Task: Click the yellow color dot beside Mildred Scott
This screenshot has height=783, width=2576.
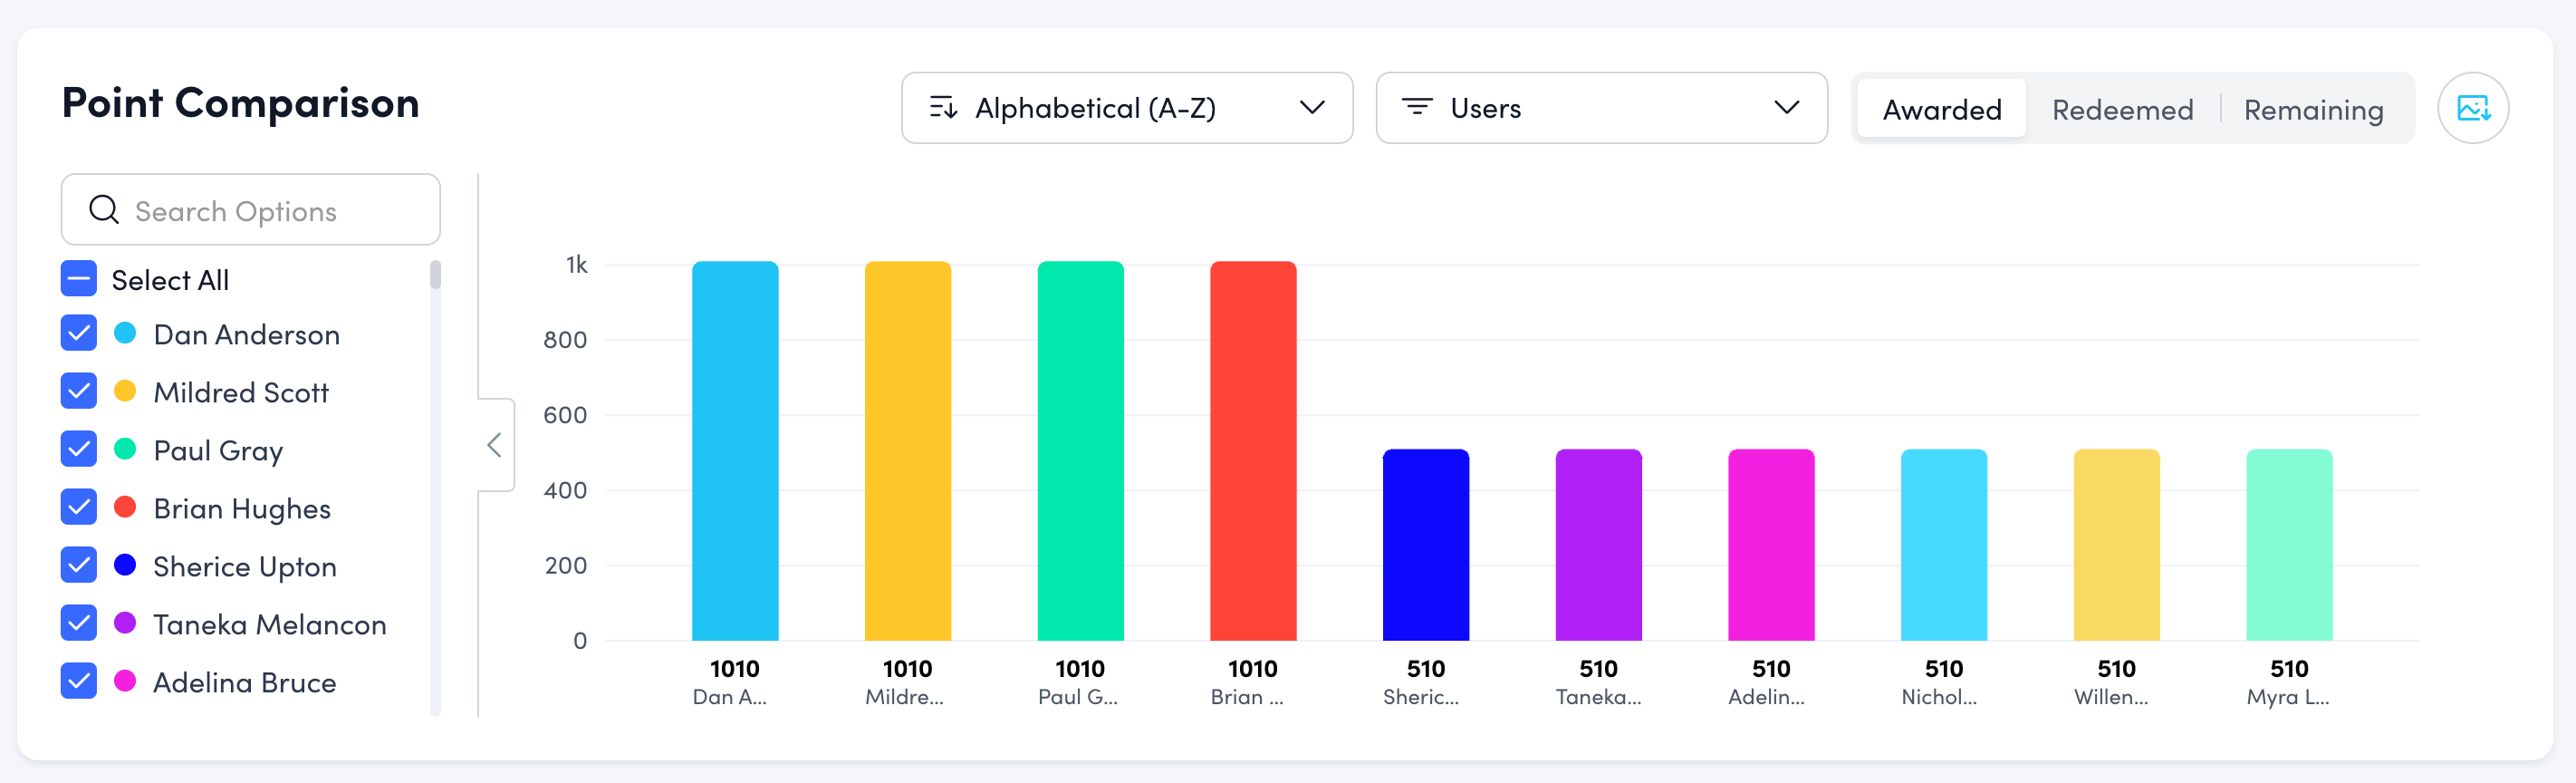Action: tap(125, 391)
